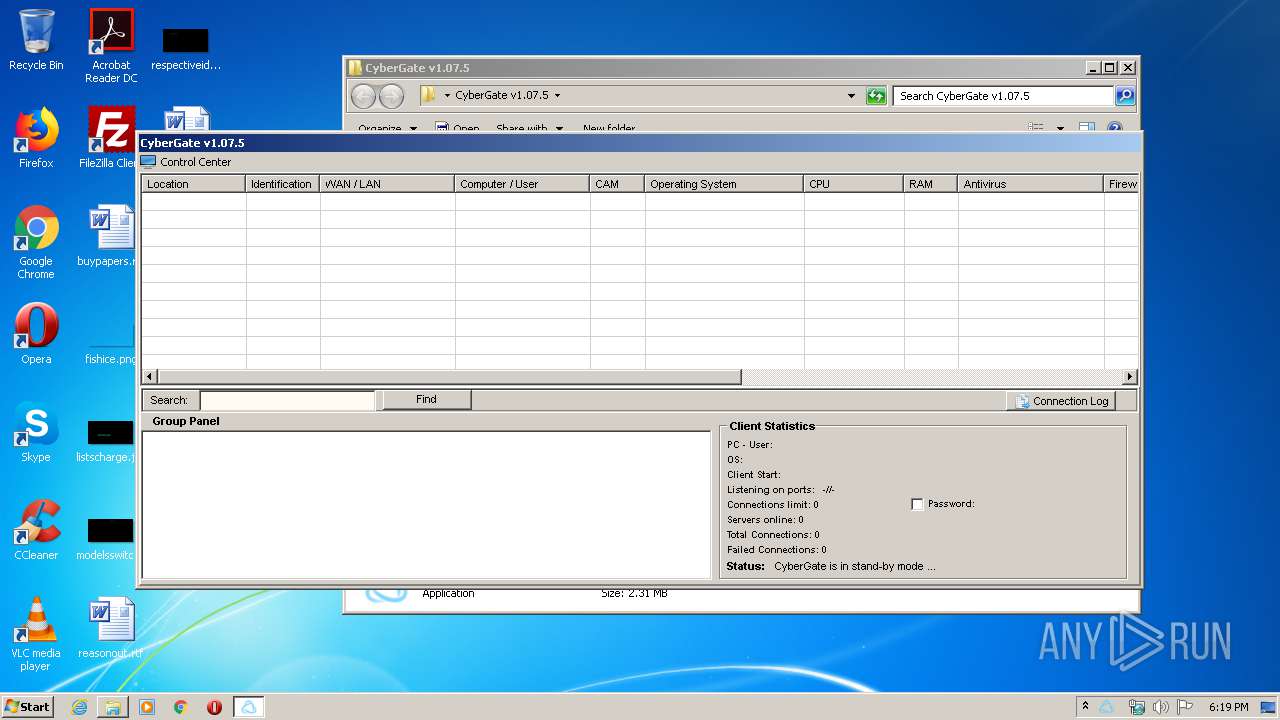Click the Chrome taskbar icon

(x=181, y=707)
